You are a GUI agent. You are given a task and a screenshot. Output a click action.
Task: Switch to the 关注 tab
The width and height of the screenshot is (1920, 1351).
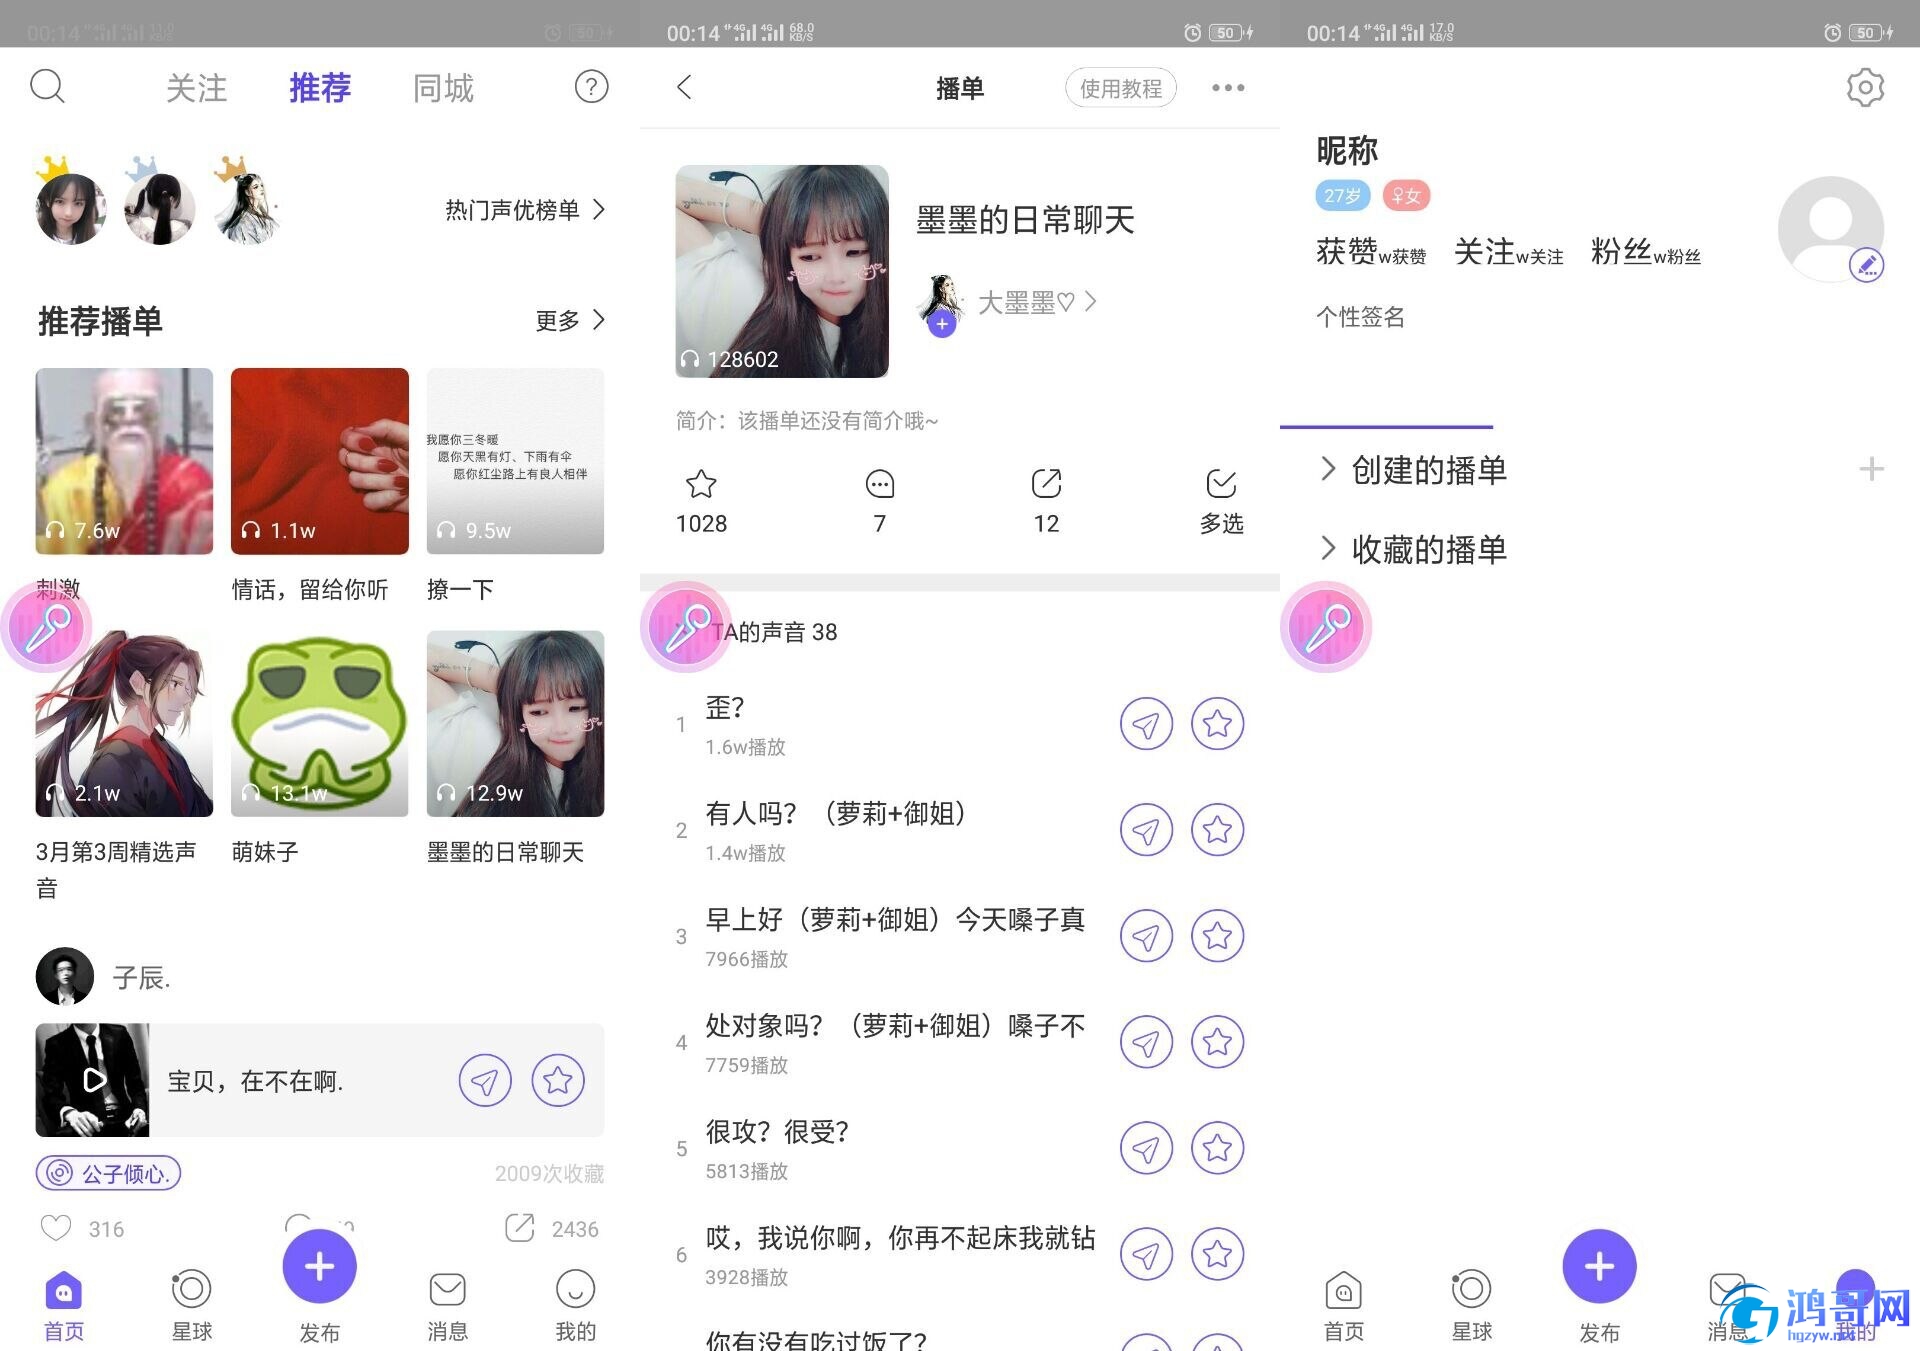click(x=196, y=88)
